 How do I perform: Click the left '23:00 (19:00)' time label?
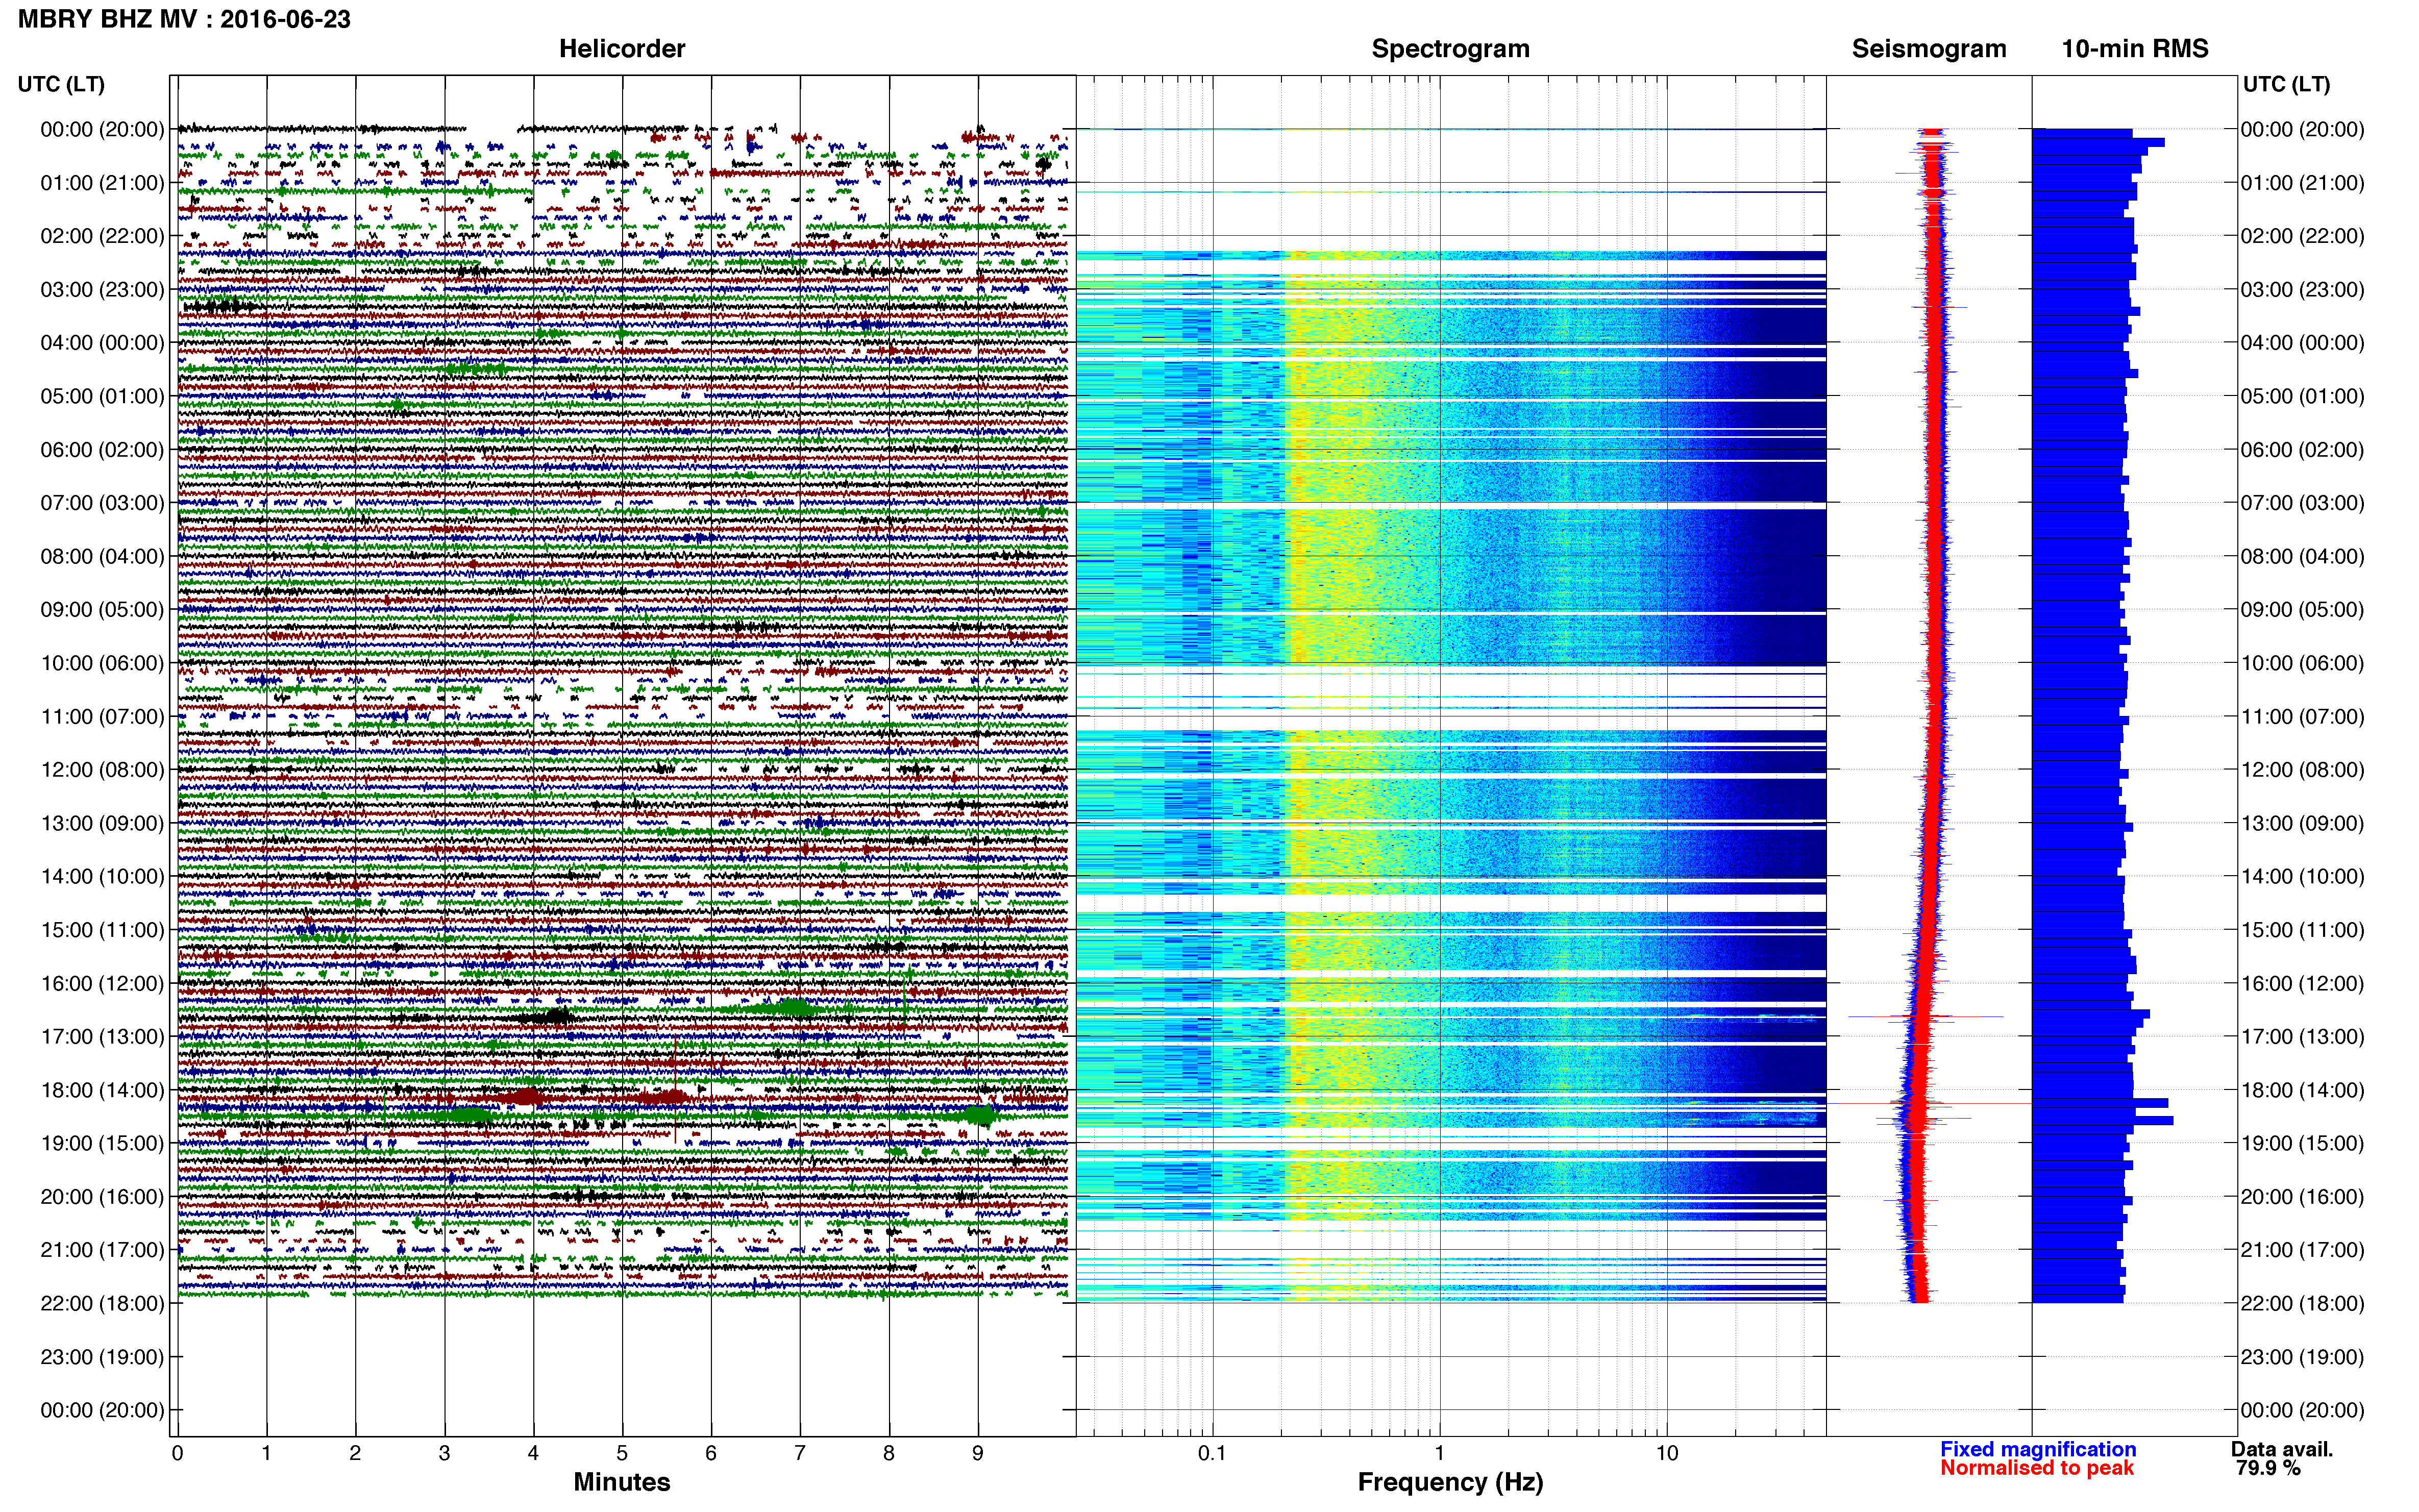click(x=102, y=1357)
